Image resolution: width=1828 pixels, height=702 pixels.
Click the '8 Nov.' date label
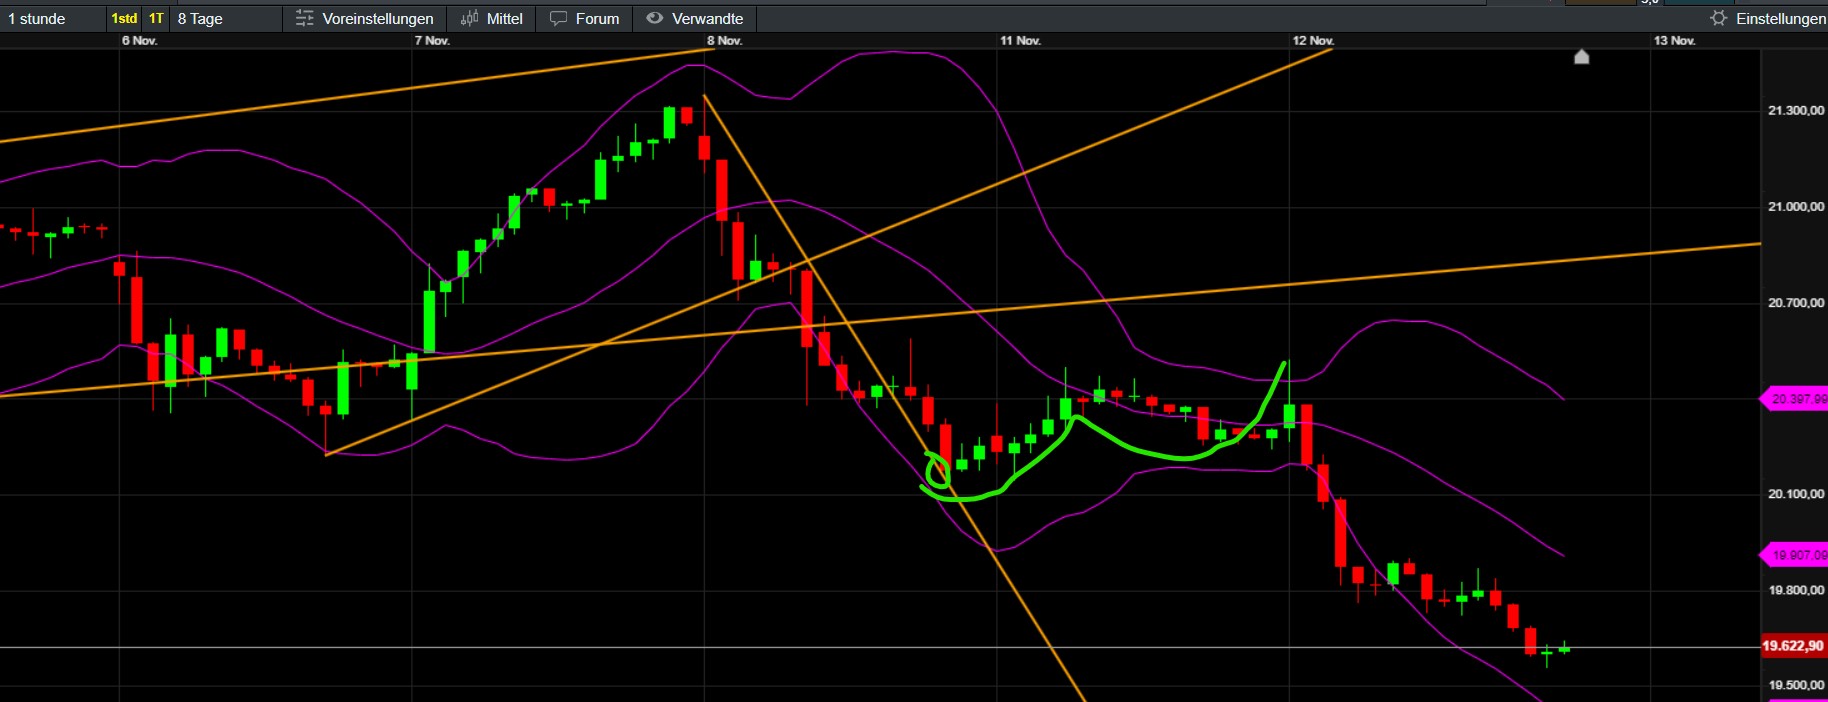coord(724,41)
